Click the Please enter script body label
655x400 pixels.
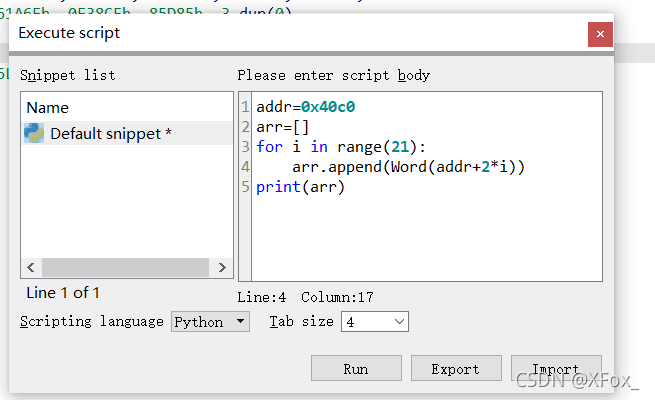(x=333, y=75)
